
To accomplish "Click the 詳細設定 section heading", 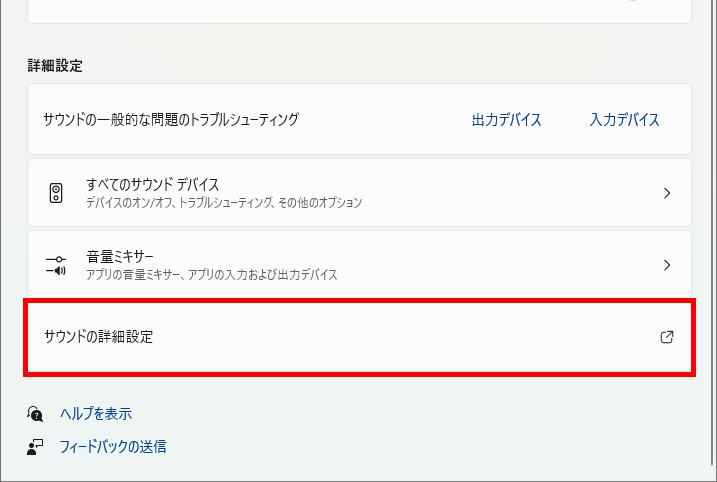I will point(55,66).
